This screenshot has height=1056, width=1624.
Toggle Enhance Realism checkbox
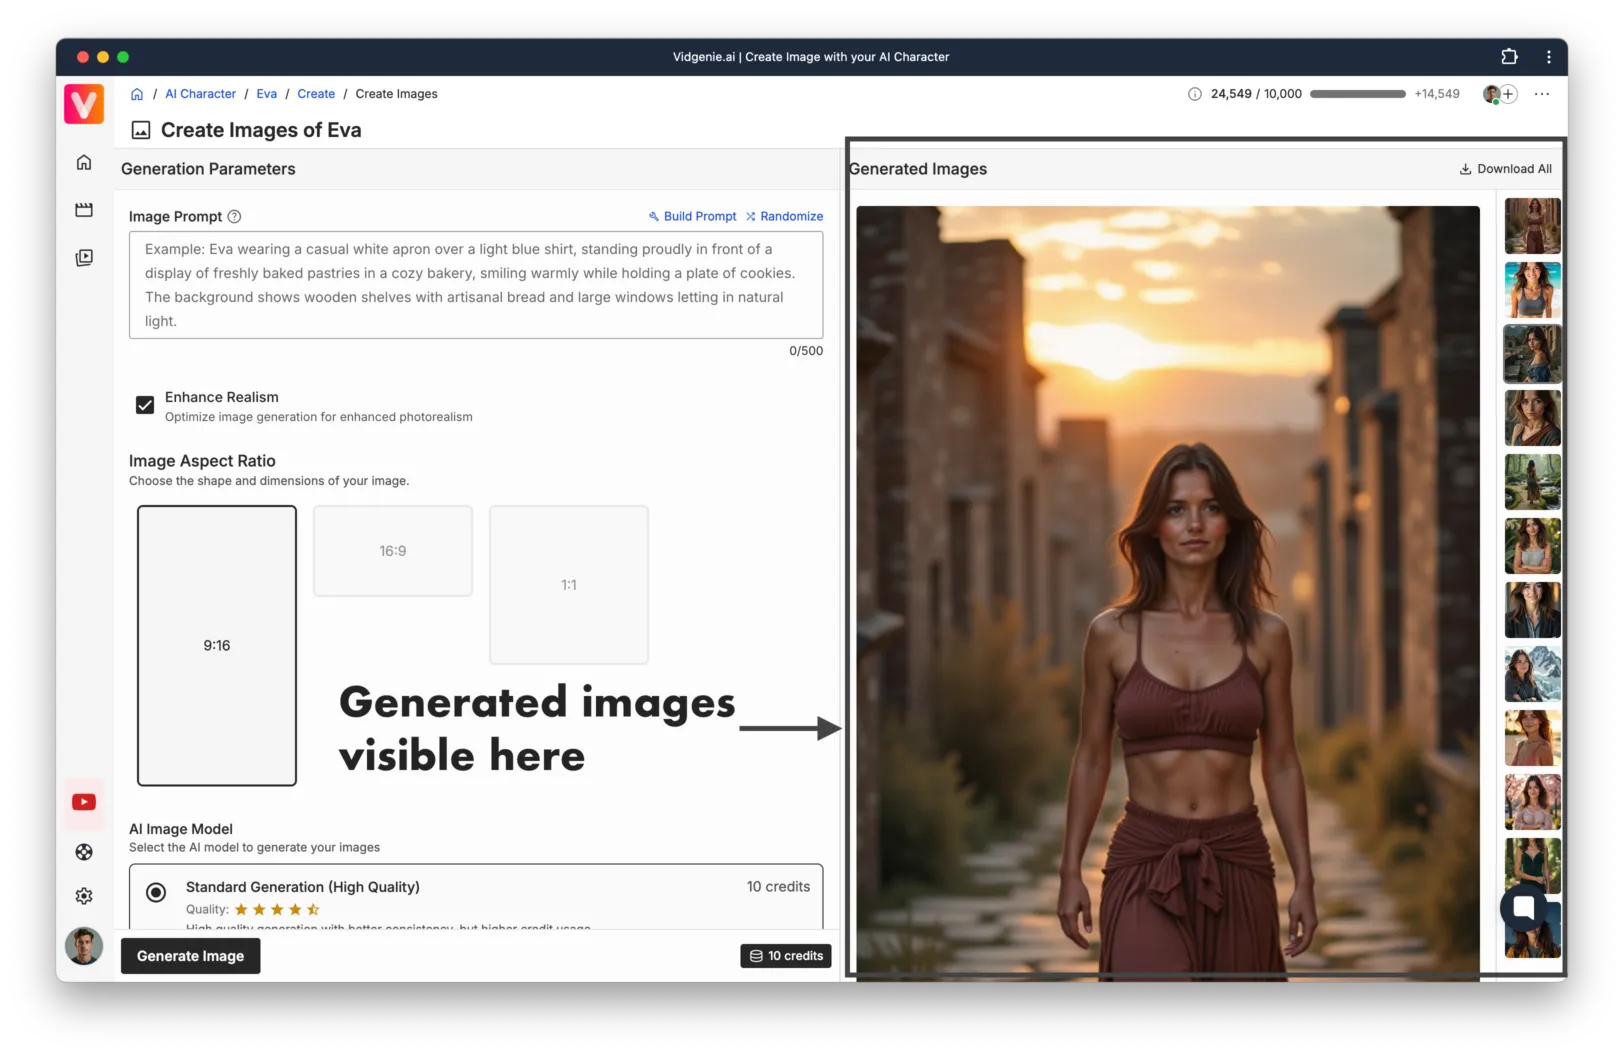145,405
